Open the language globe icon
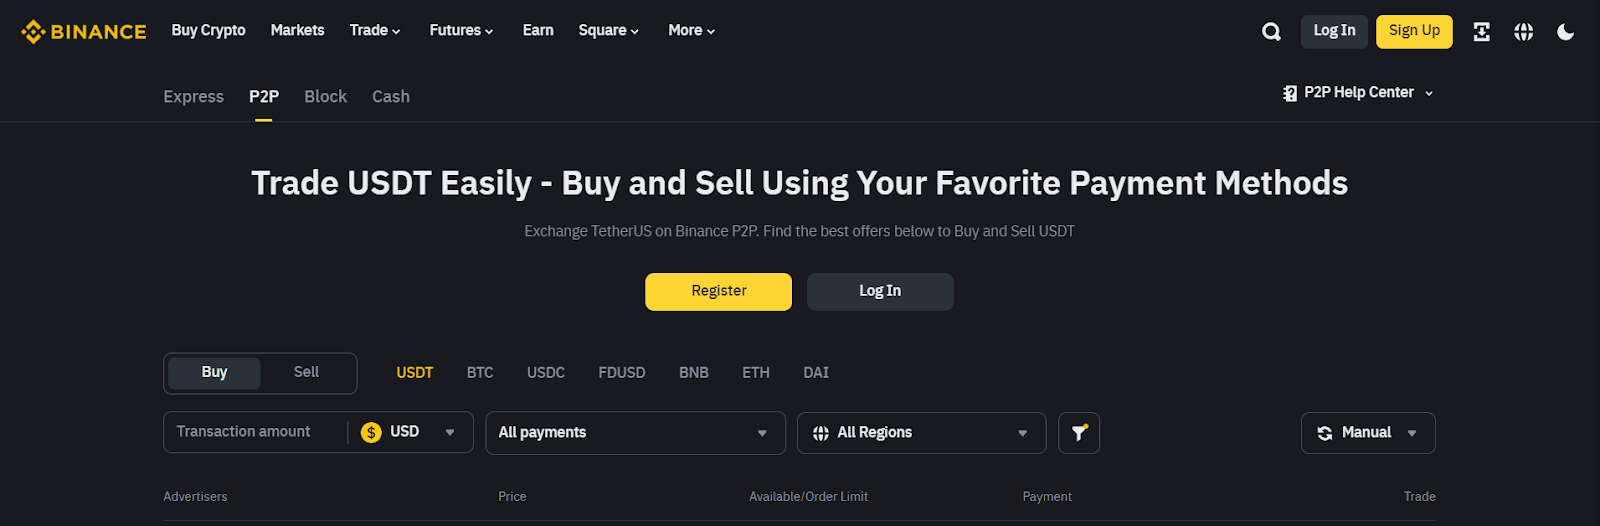Viewport: 1600px width, 526px height. (x=1523, y=32)
